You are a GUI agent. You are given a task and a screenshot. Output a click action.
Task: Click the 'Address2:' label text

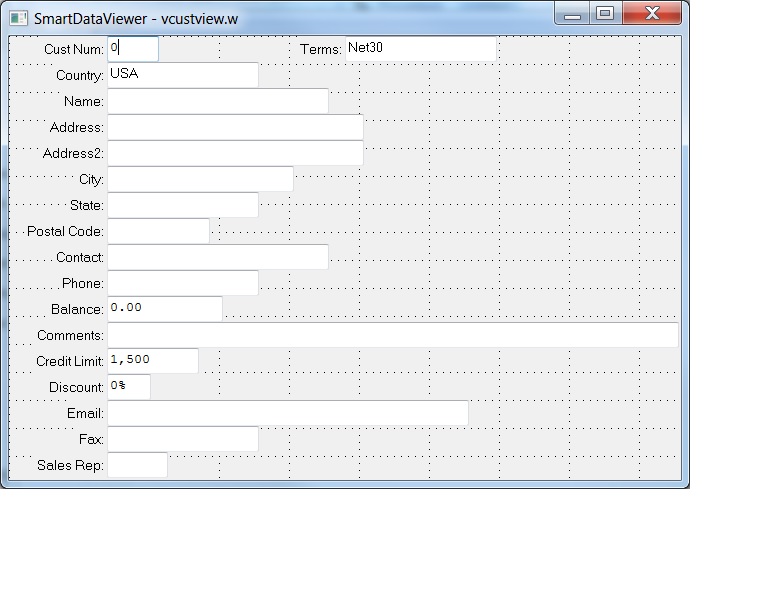[x=73, y=153]
